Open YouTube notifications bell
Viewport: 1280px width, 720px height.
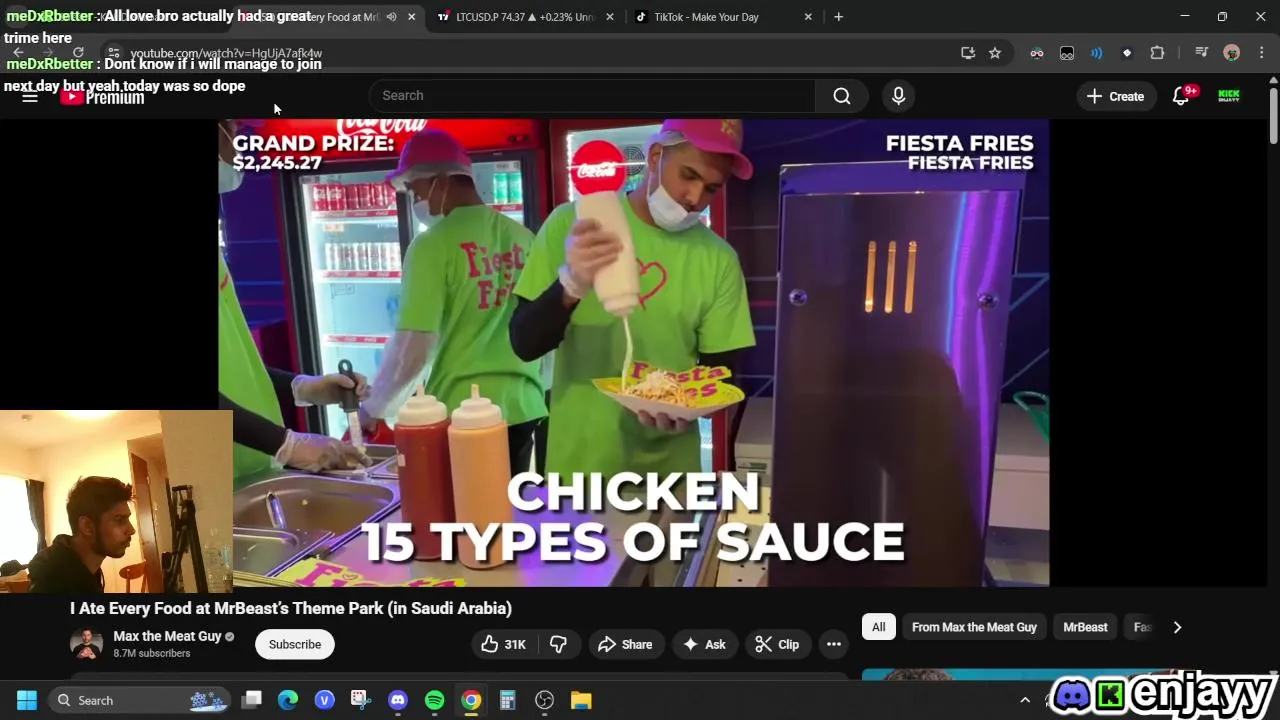pos(1181,96)
